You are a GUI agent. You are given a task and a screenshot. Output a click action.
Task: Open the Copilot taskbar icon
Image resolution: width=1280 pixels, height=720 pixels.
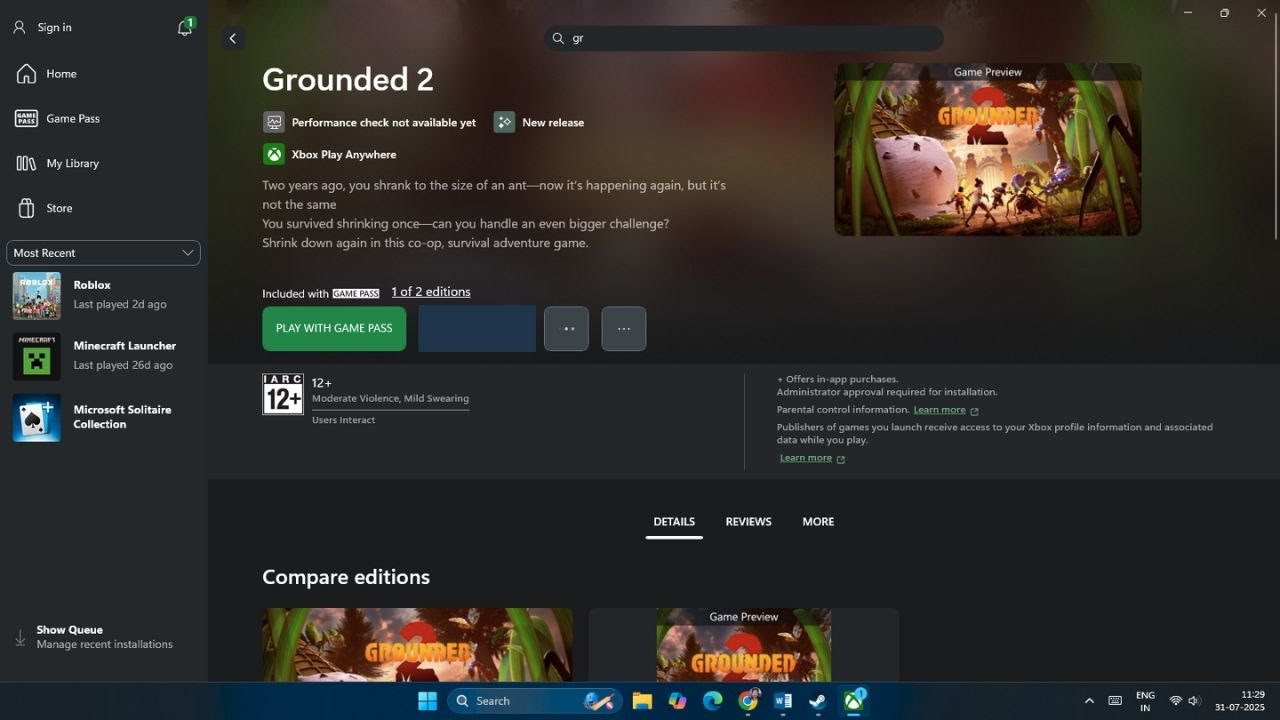pyautogui.click(x=678, y=701)
